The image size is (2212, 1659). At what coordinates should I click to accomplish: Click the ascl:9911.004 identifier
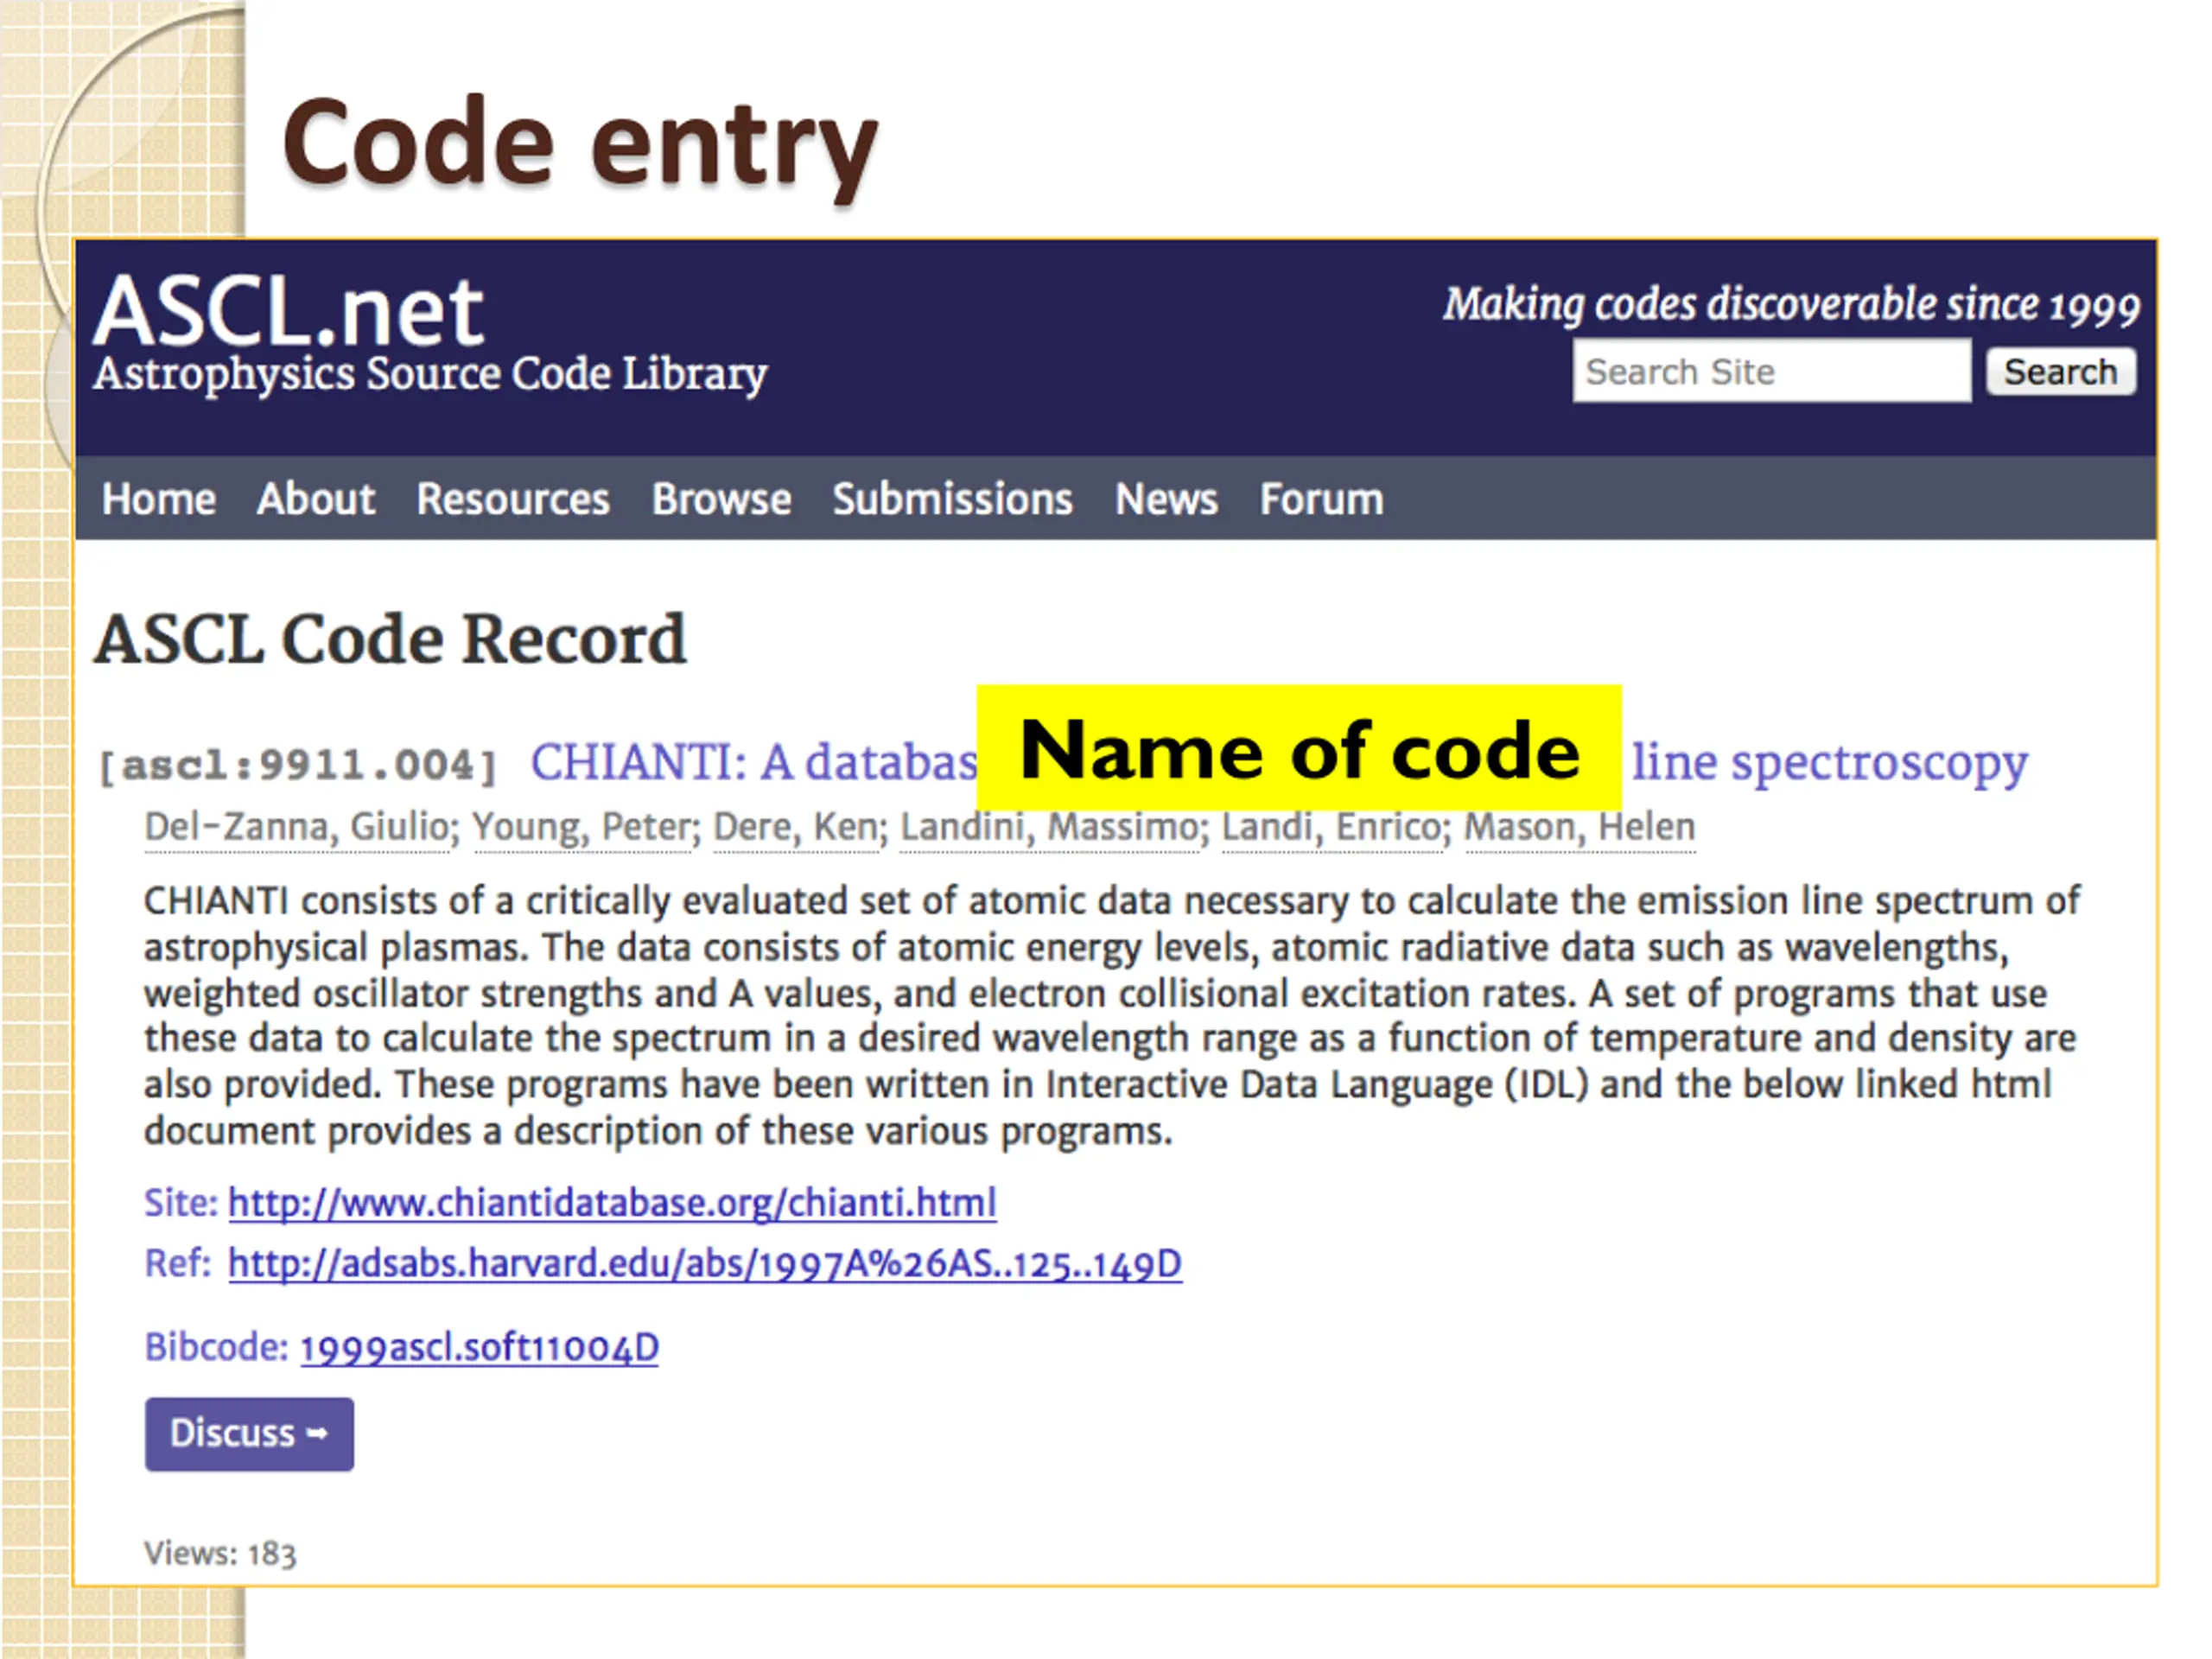(298, 766)
